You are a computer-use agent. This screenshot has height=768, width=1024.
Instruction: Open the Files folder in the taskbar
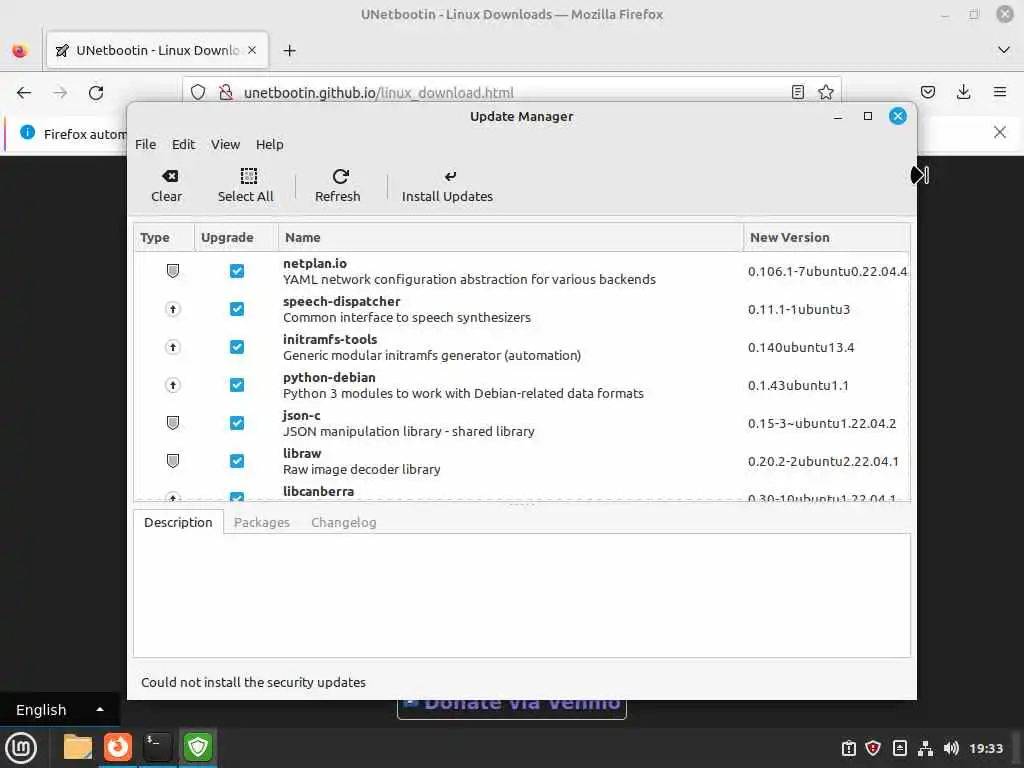(78, 748)
